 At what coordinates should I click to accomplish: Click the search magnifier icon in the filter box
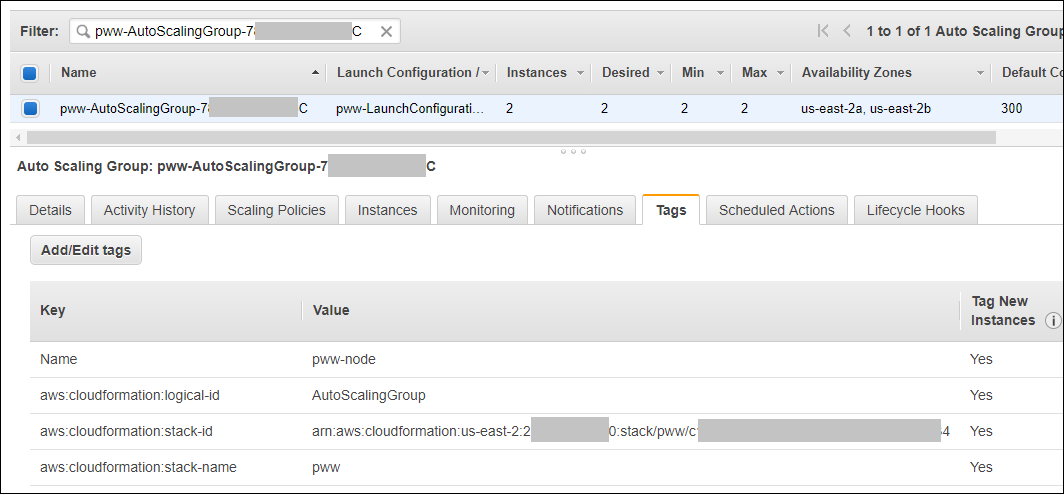83,32
